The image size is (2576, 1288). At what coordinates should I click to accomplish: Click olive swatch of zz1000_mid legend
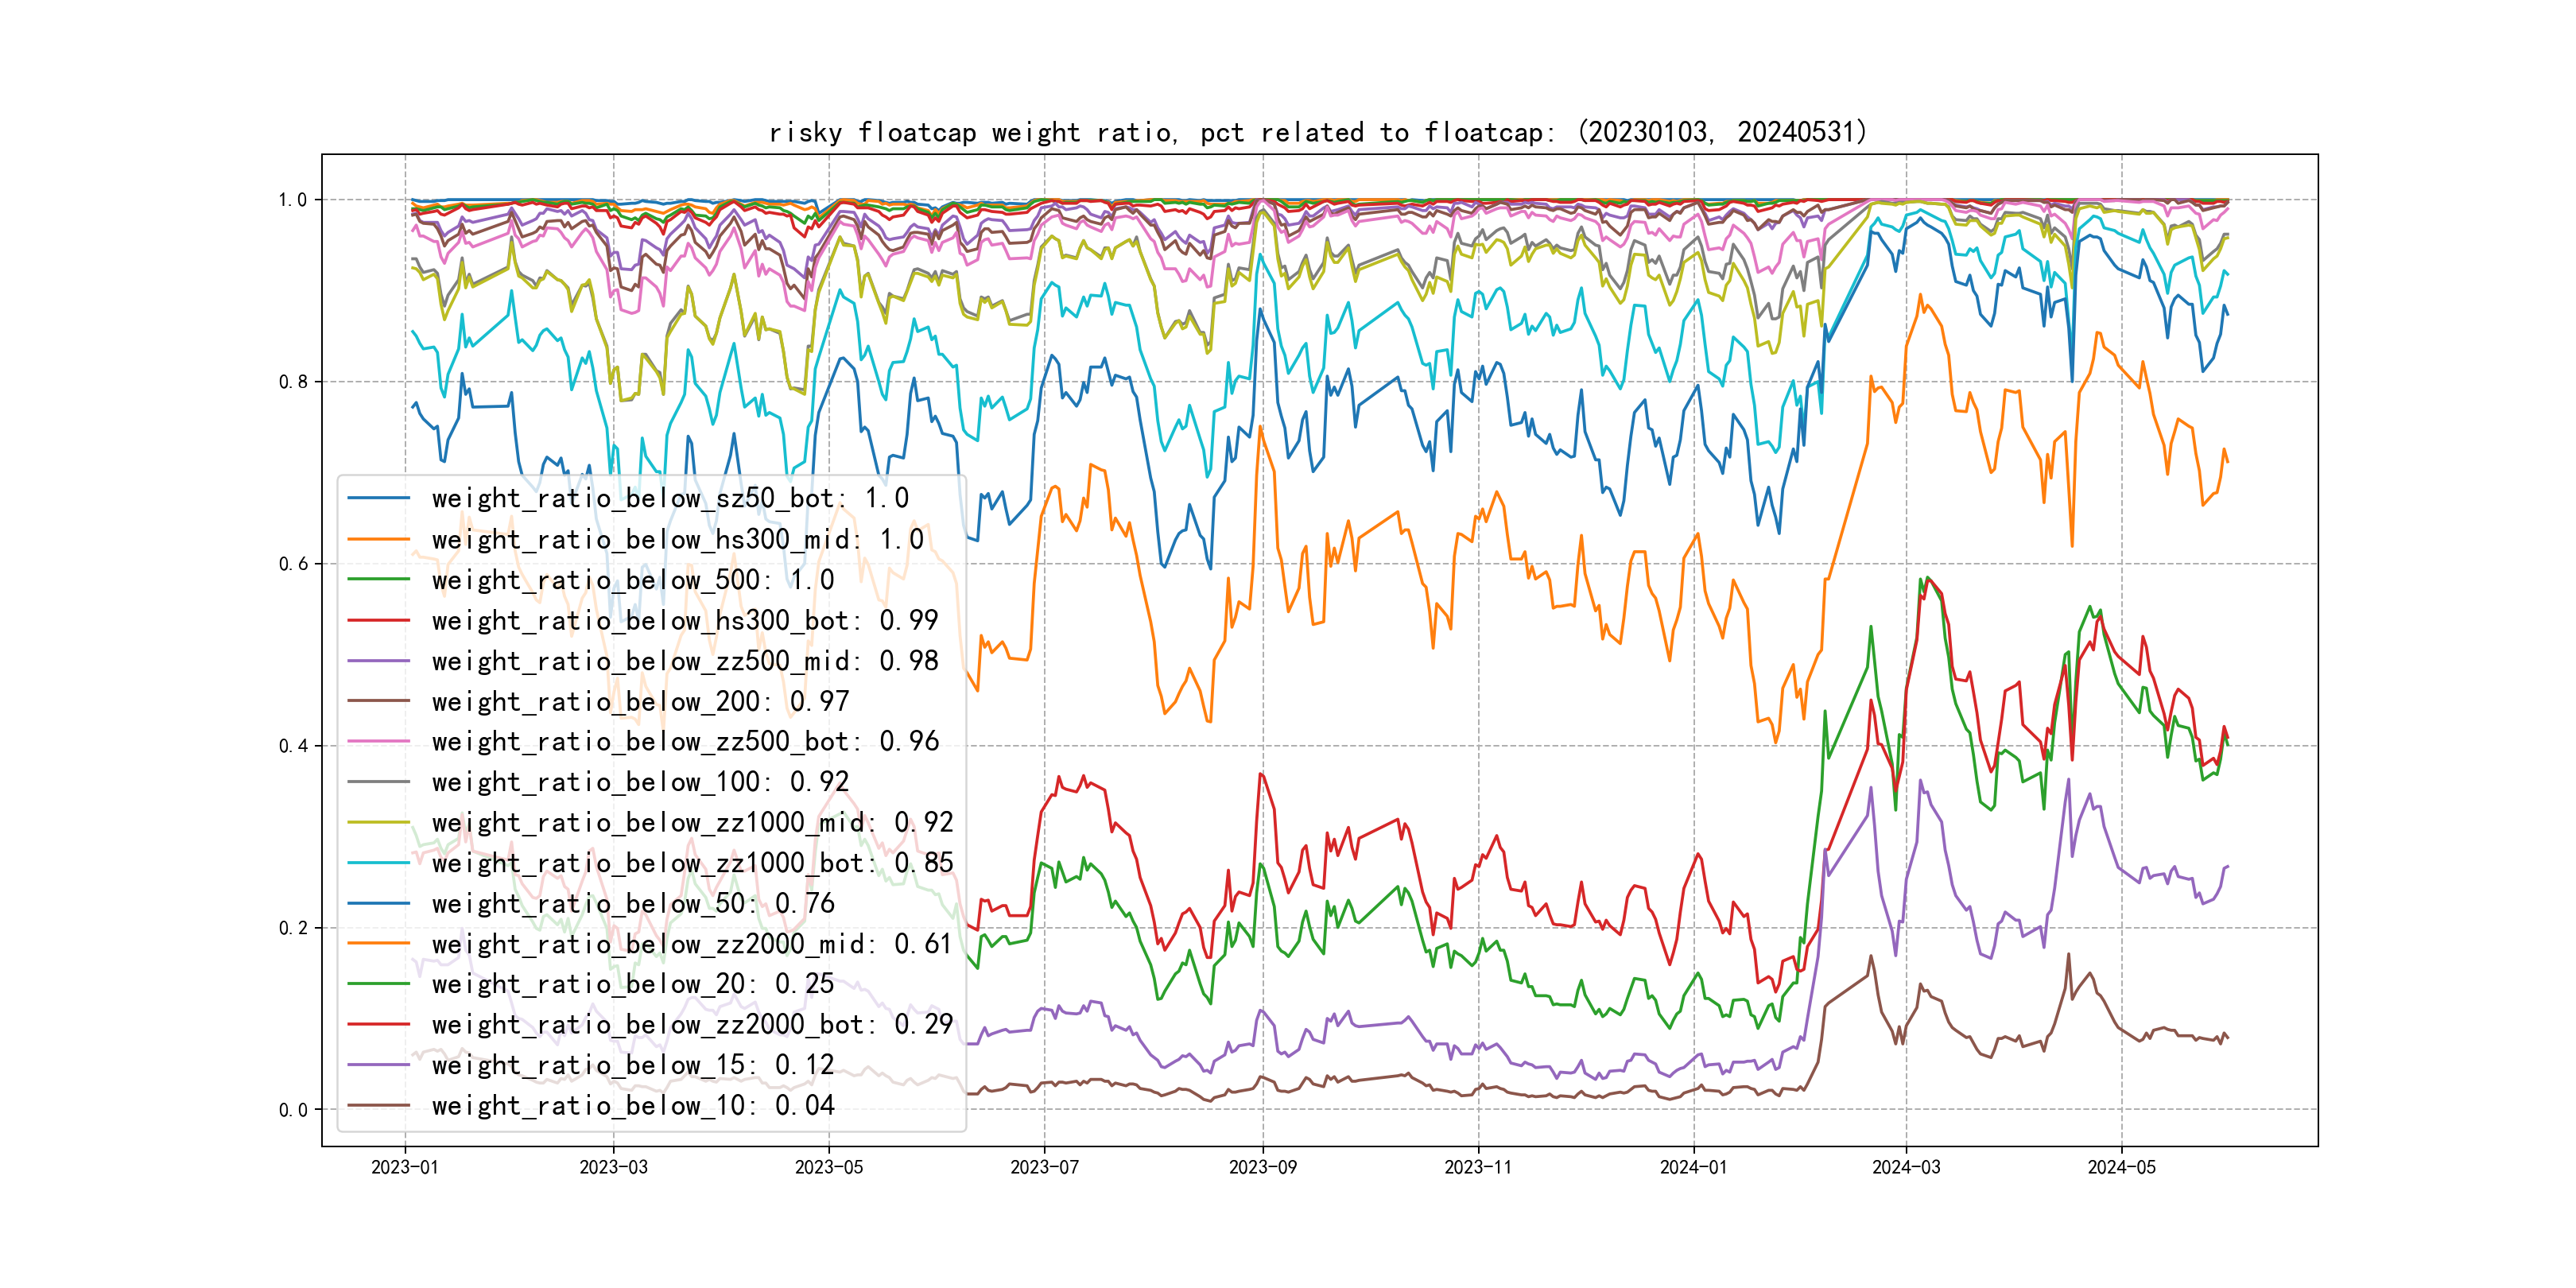pyautogui.click(x=378, y=823)
